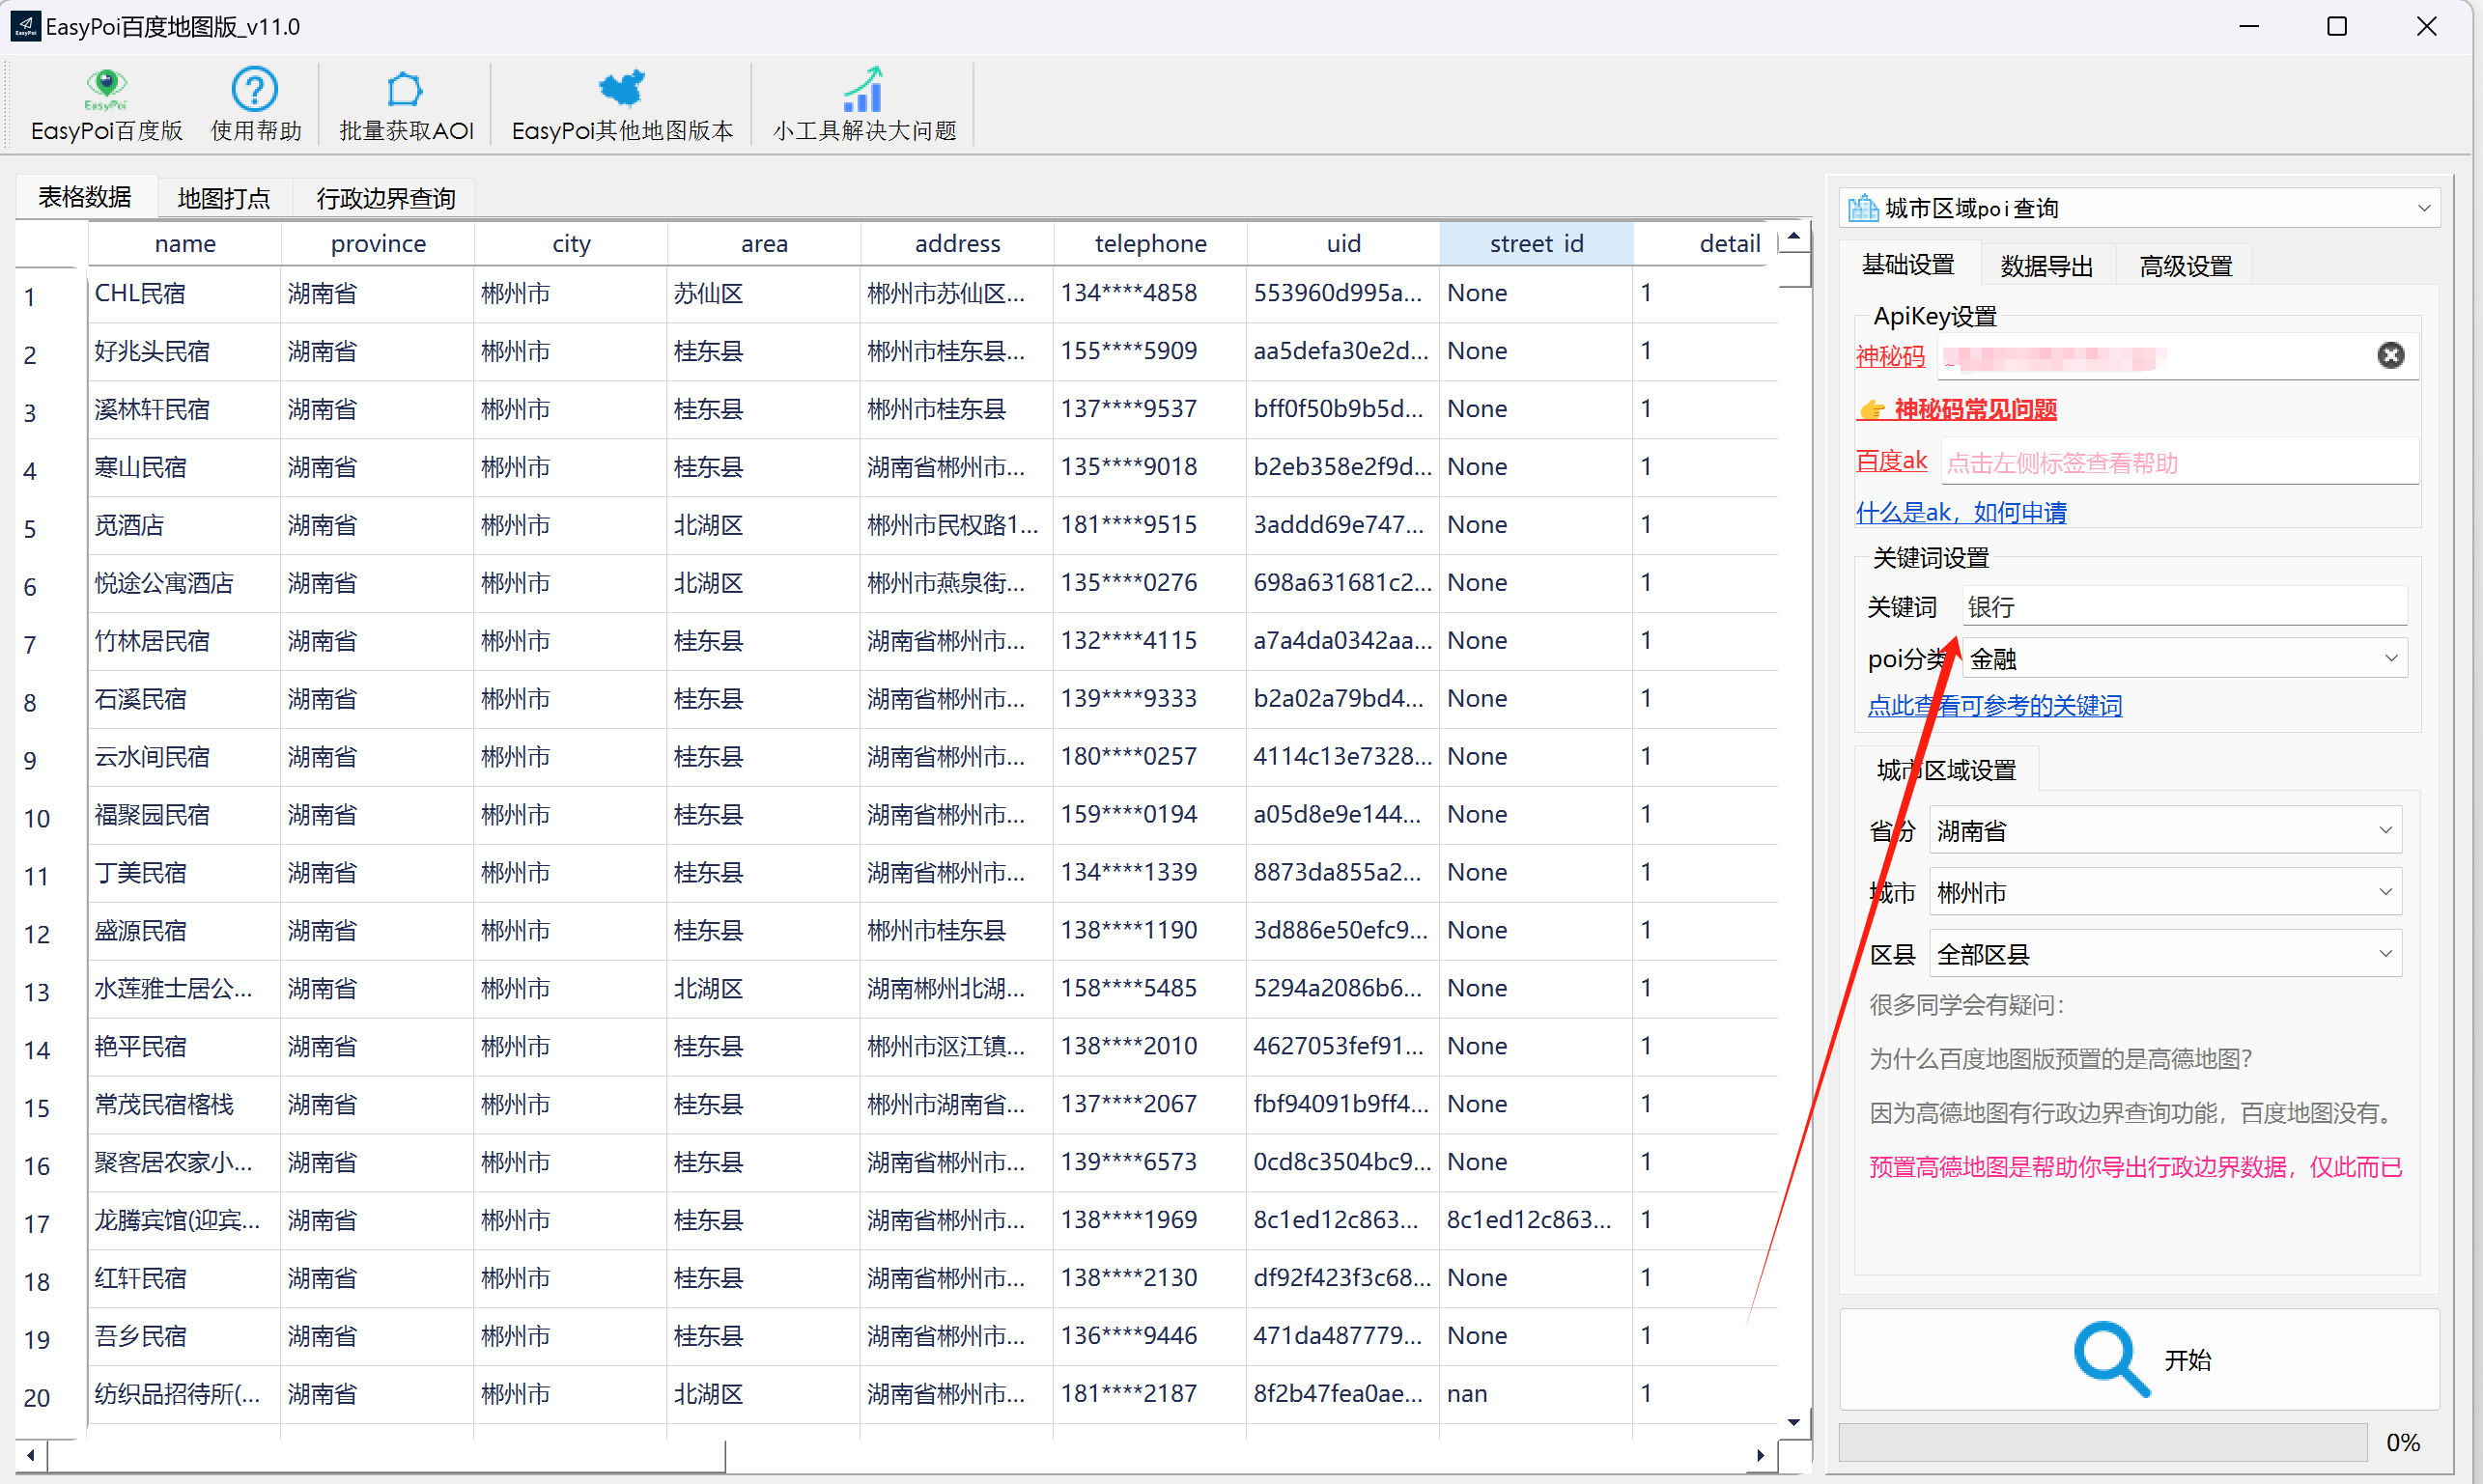This screenshot has height=1484, width=2483.
Task: Select street id cell 8c1ed12c863... in row 17
Action: pos(1536,1220)
